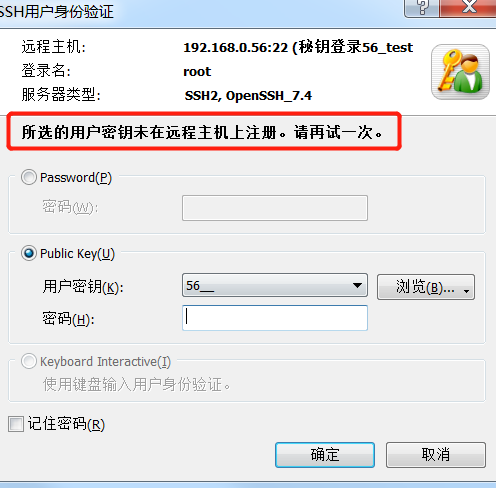Image resolution: width=496 pixels, height=488 pixels.
Task: Click the remote host address 192.168.0.56:22
Action: pos(236,47)
